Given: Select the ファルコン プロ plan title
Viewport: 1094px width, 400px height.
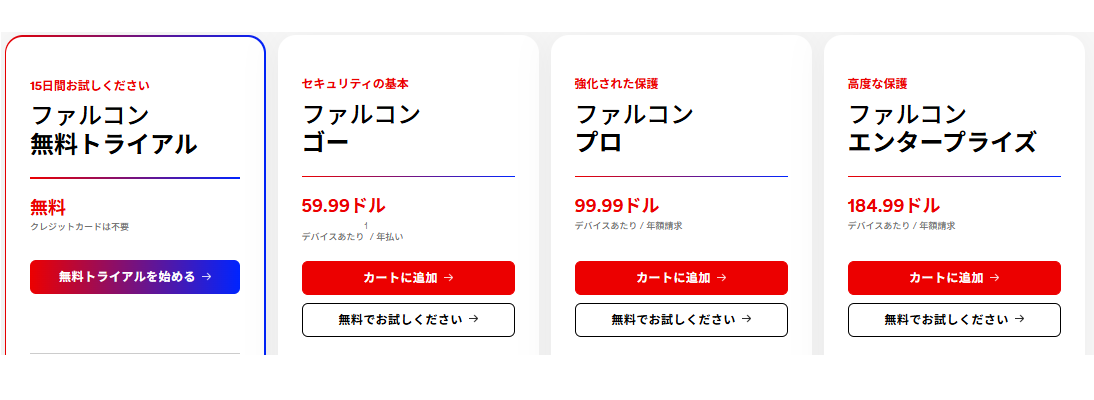Looking at the screenshot, I should click(634, 128).
